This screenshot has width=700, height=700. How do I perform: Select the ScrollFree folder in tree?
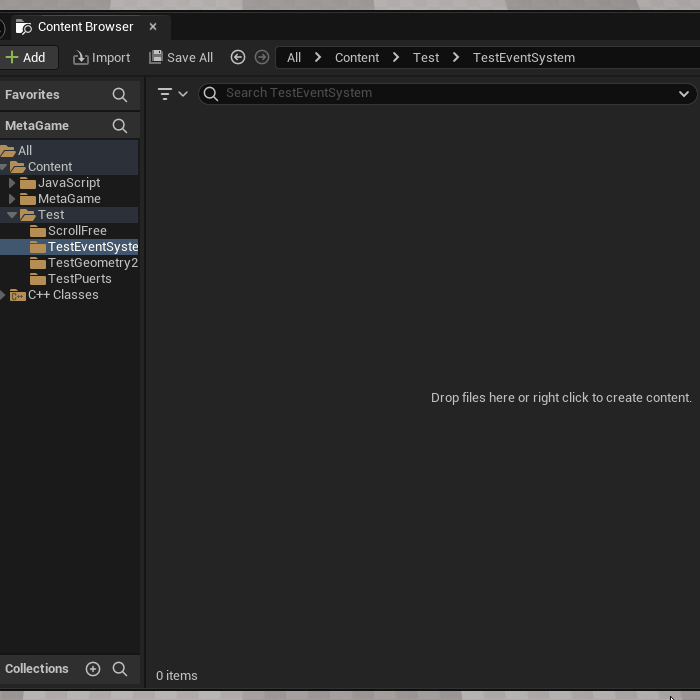point(76,231)
